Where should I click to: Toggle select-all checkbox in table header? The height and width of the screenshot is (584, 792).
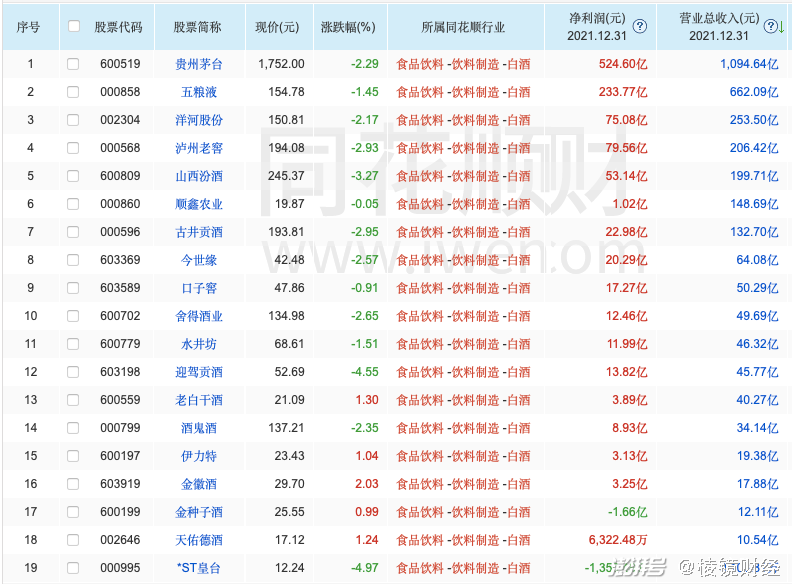tap(74, 26)
